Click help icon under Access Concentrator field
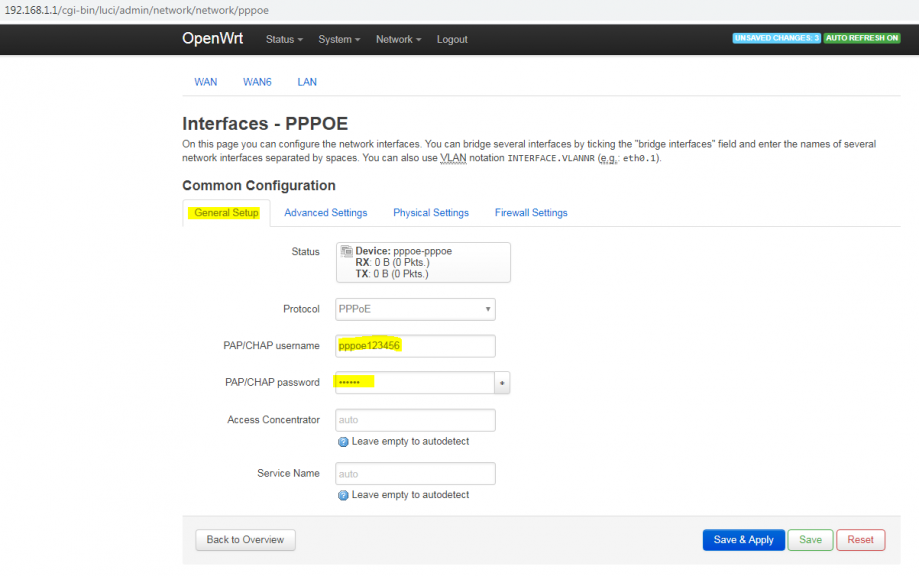Viewport: 919px width, 576px height. coord(344,441)
